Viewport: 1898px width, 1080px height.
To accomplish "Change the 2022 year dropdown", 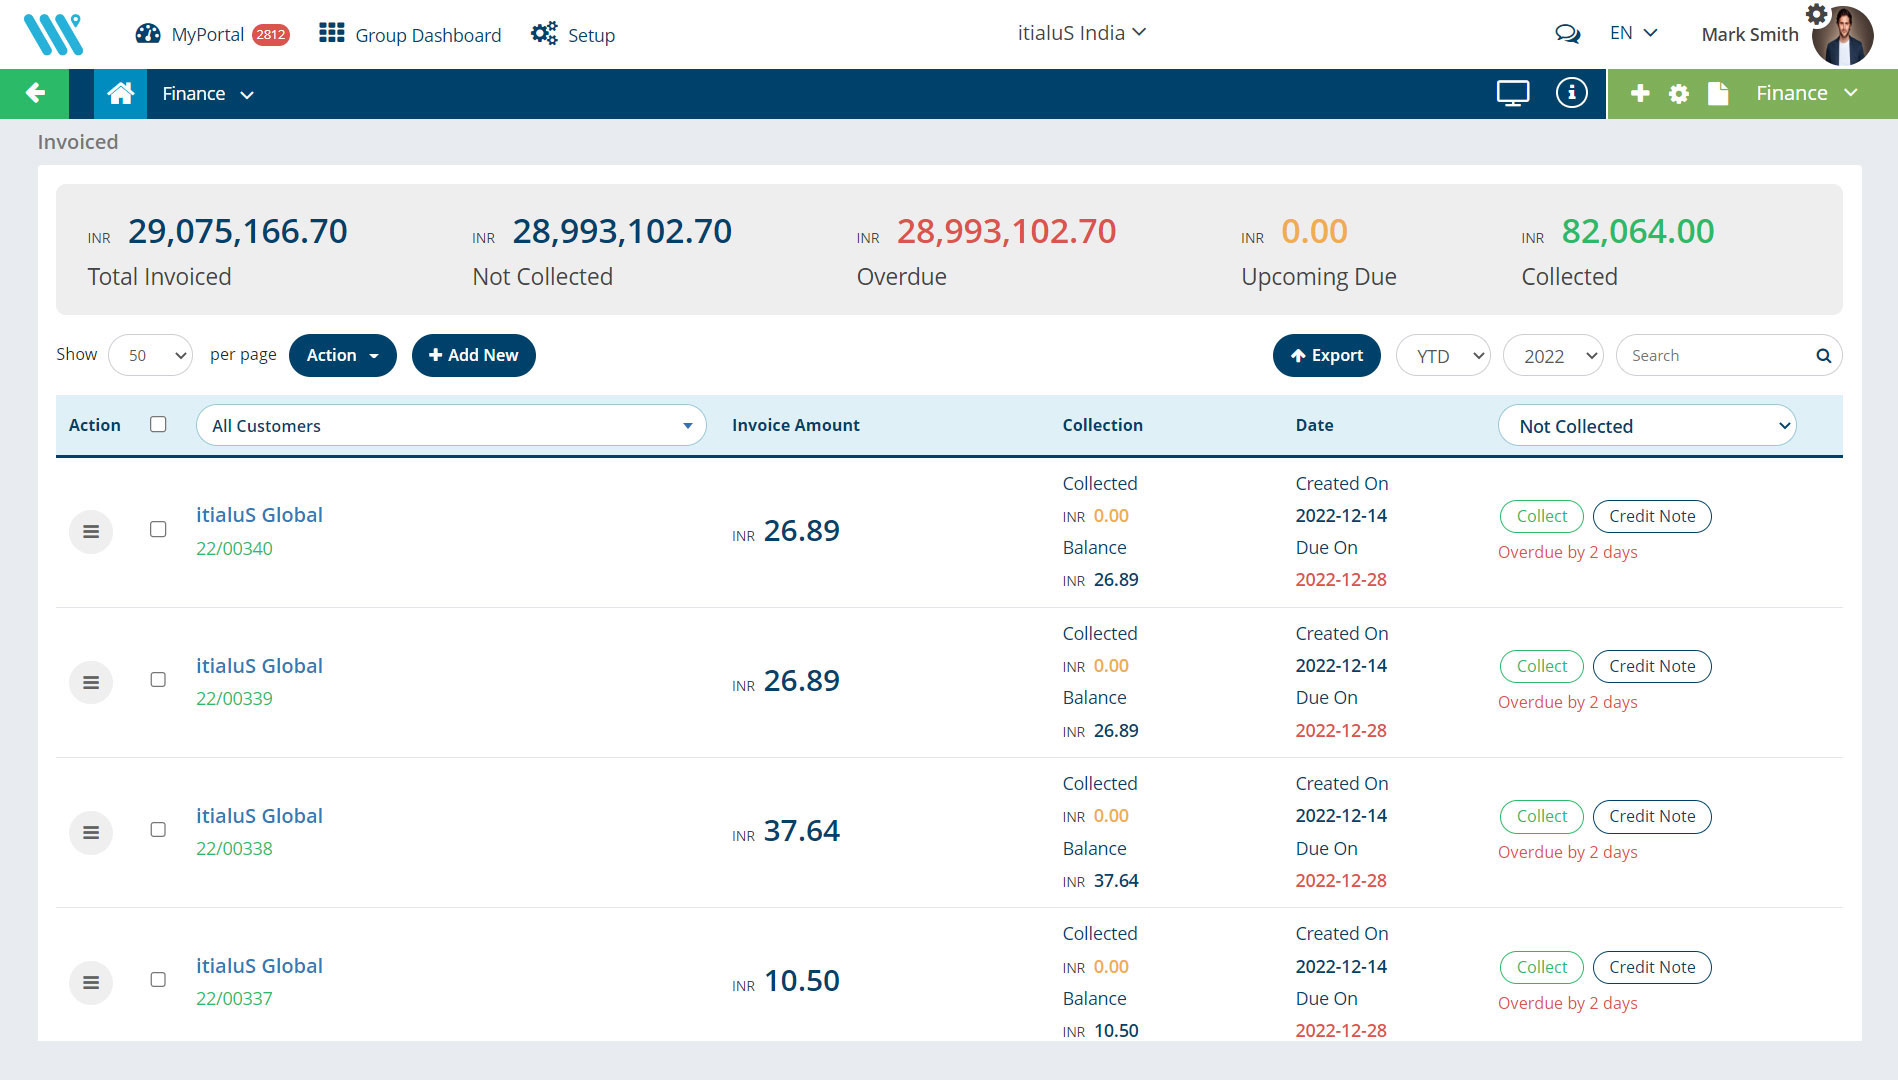I will click(1552, 356).
